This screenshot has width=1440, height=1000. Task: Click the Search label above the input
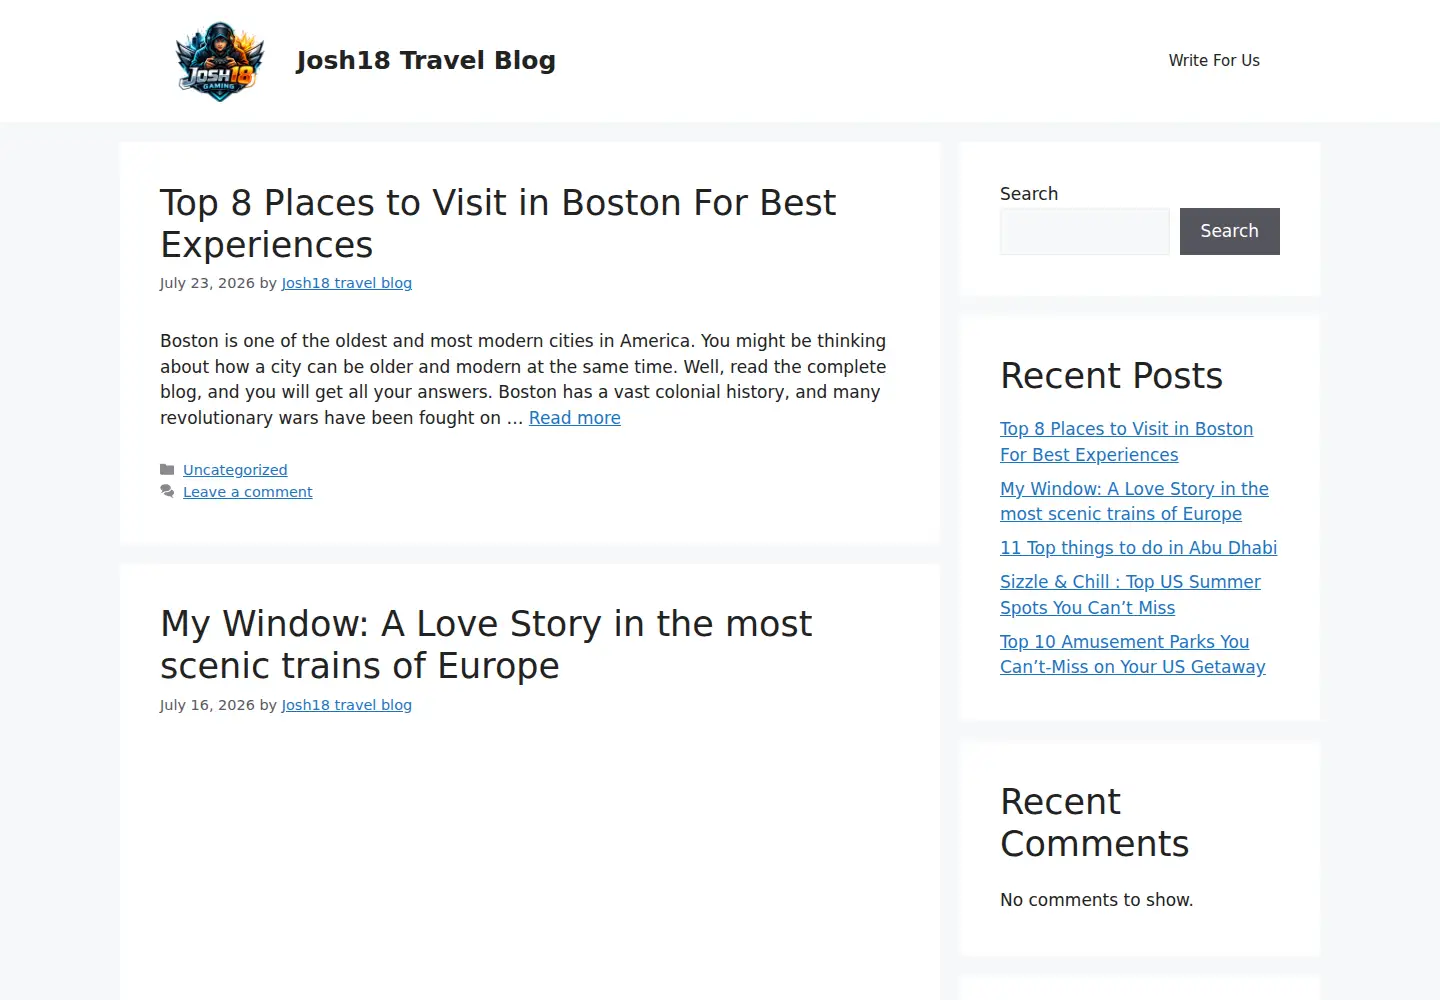coord(1029,194)
